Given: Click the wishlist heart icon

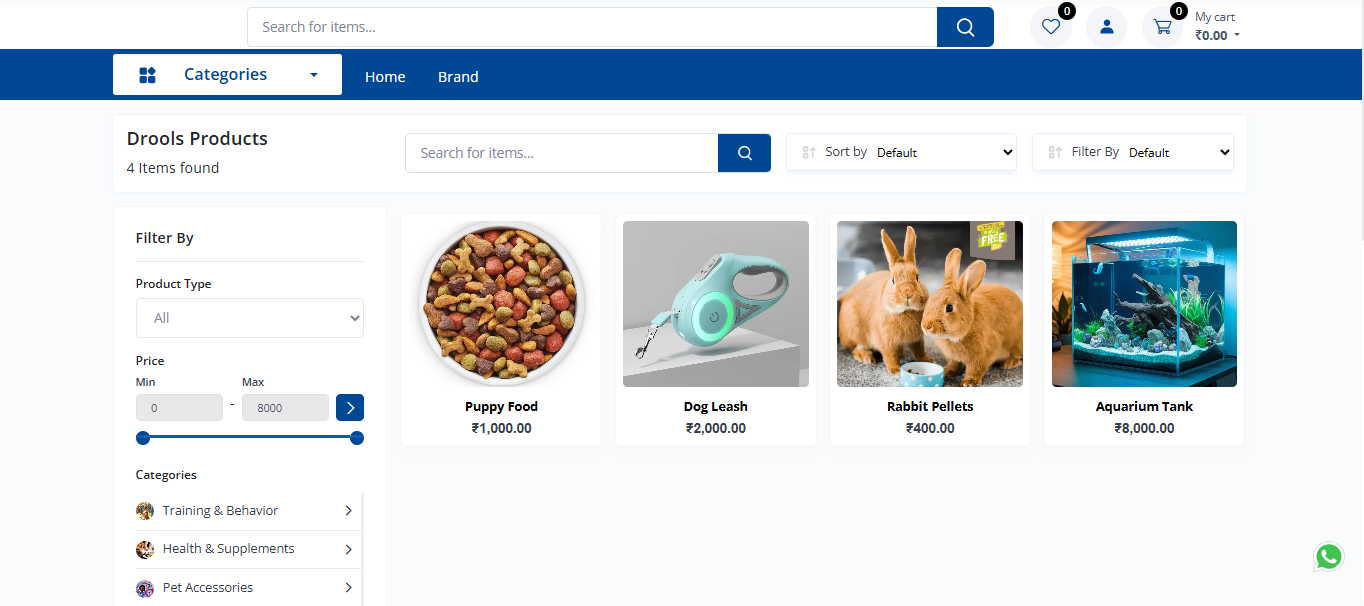Looking at the screenshot, I should pyautogui.click(x=1050, y=27).
